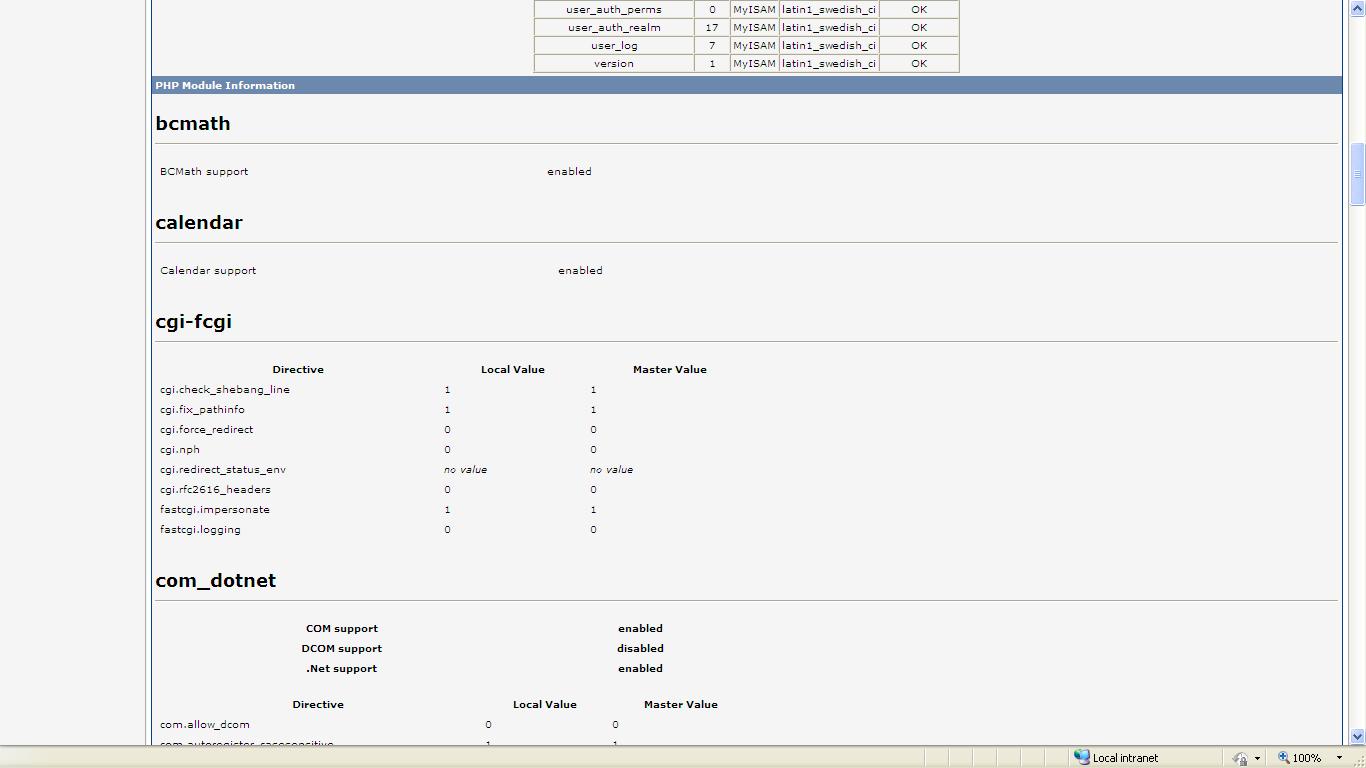Image resolution: width=1366 pixels, height=768 pixels.
Task: Click the 100% zoom level text
Action: tap(1307, 758)
